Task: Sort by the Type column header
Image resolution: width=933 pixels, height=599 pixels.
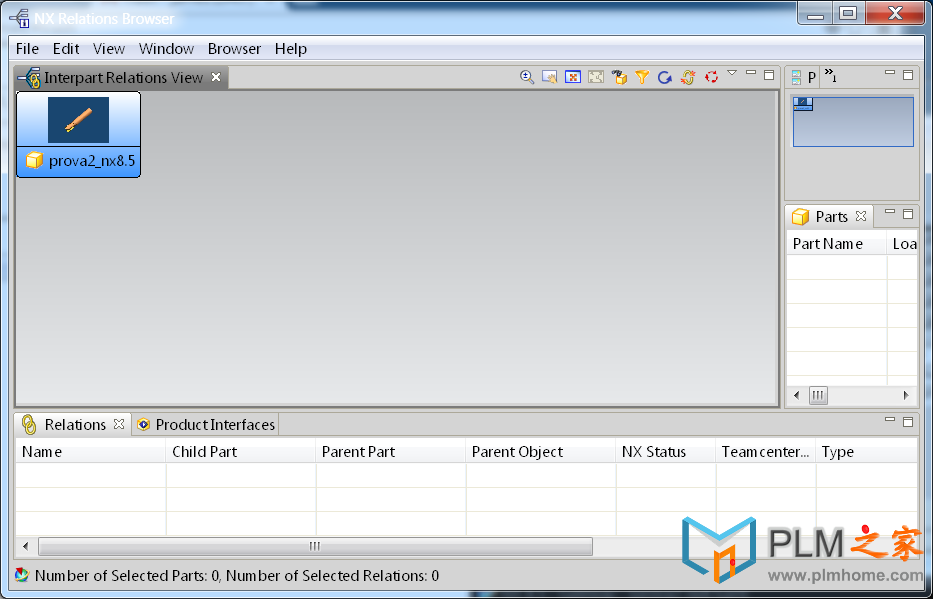Action: [866, 452]
